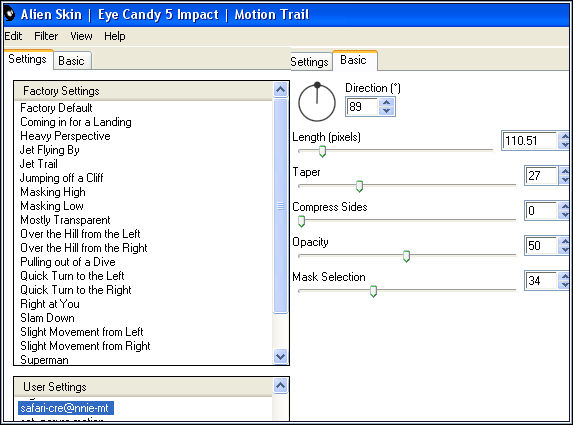573x425 pixels.
Task: Select the Slam Down preset
Action: pos(47,318)
